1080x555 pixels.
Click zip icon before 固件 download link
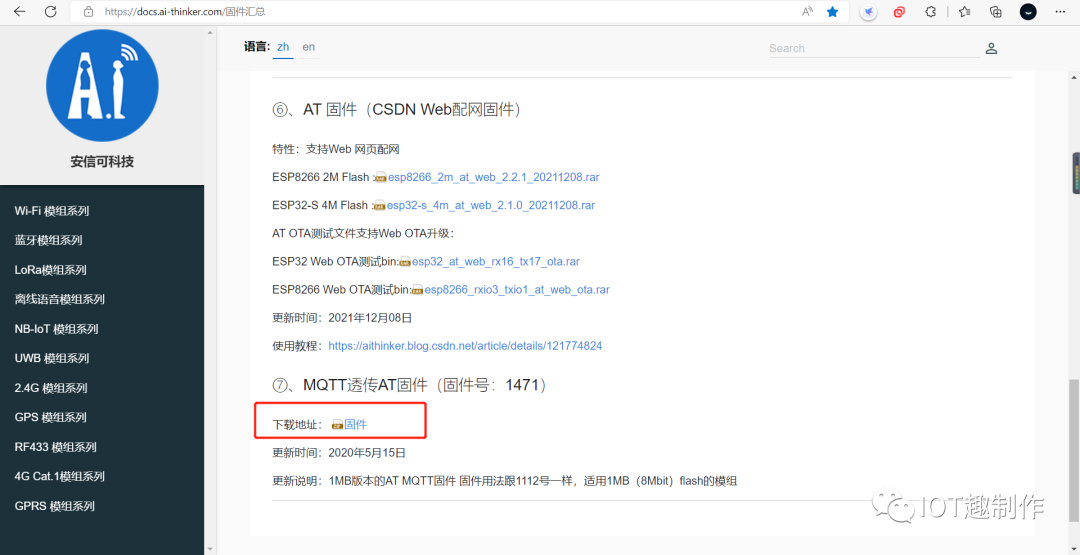click(338, 425)
